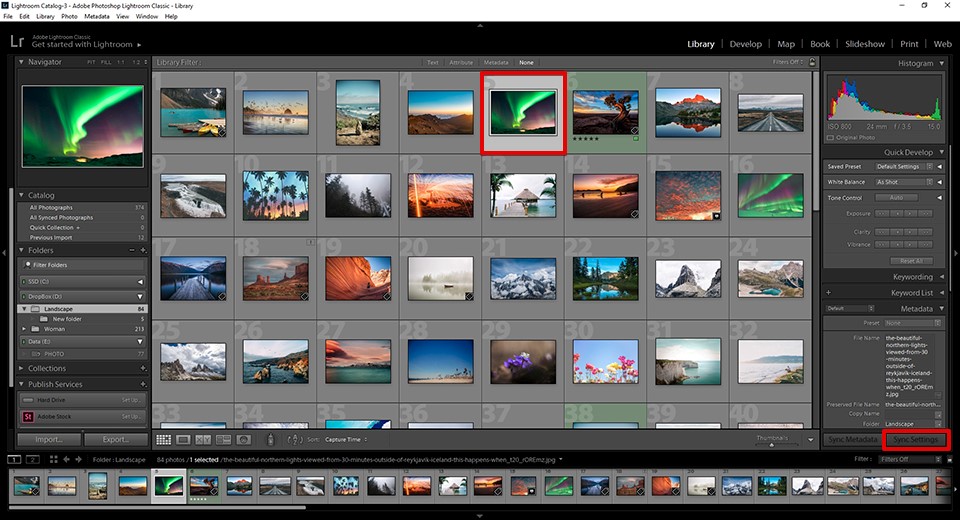The image size is (960, 520).
Task: Open People view face icon
Action: [243, 440]
